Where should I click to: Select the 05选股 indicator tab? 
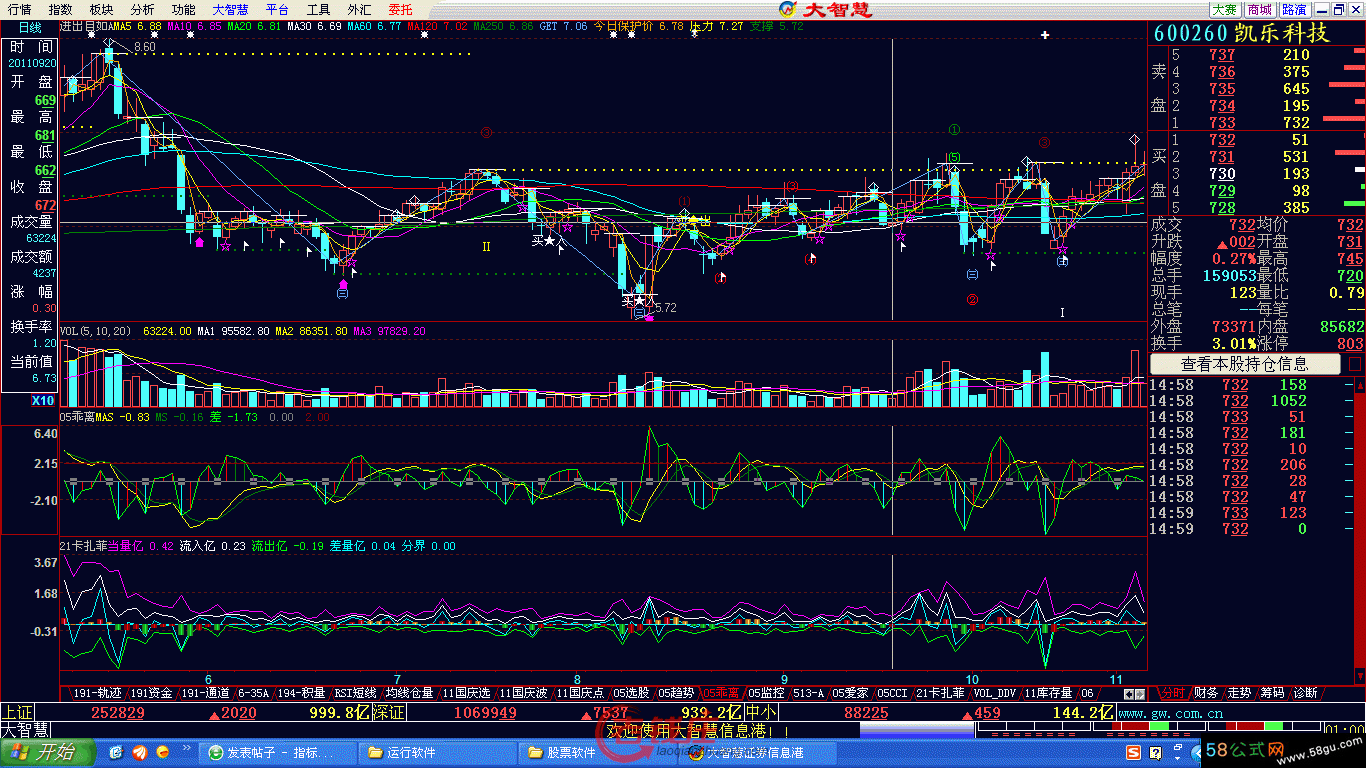click(631, 692)
